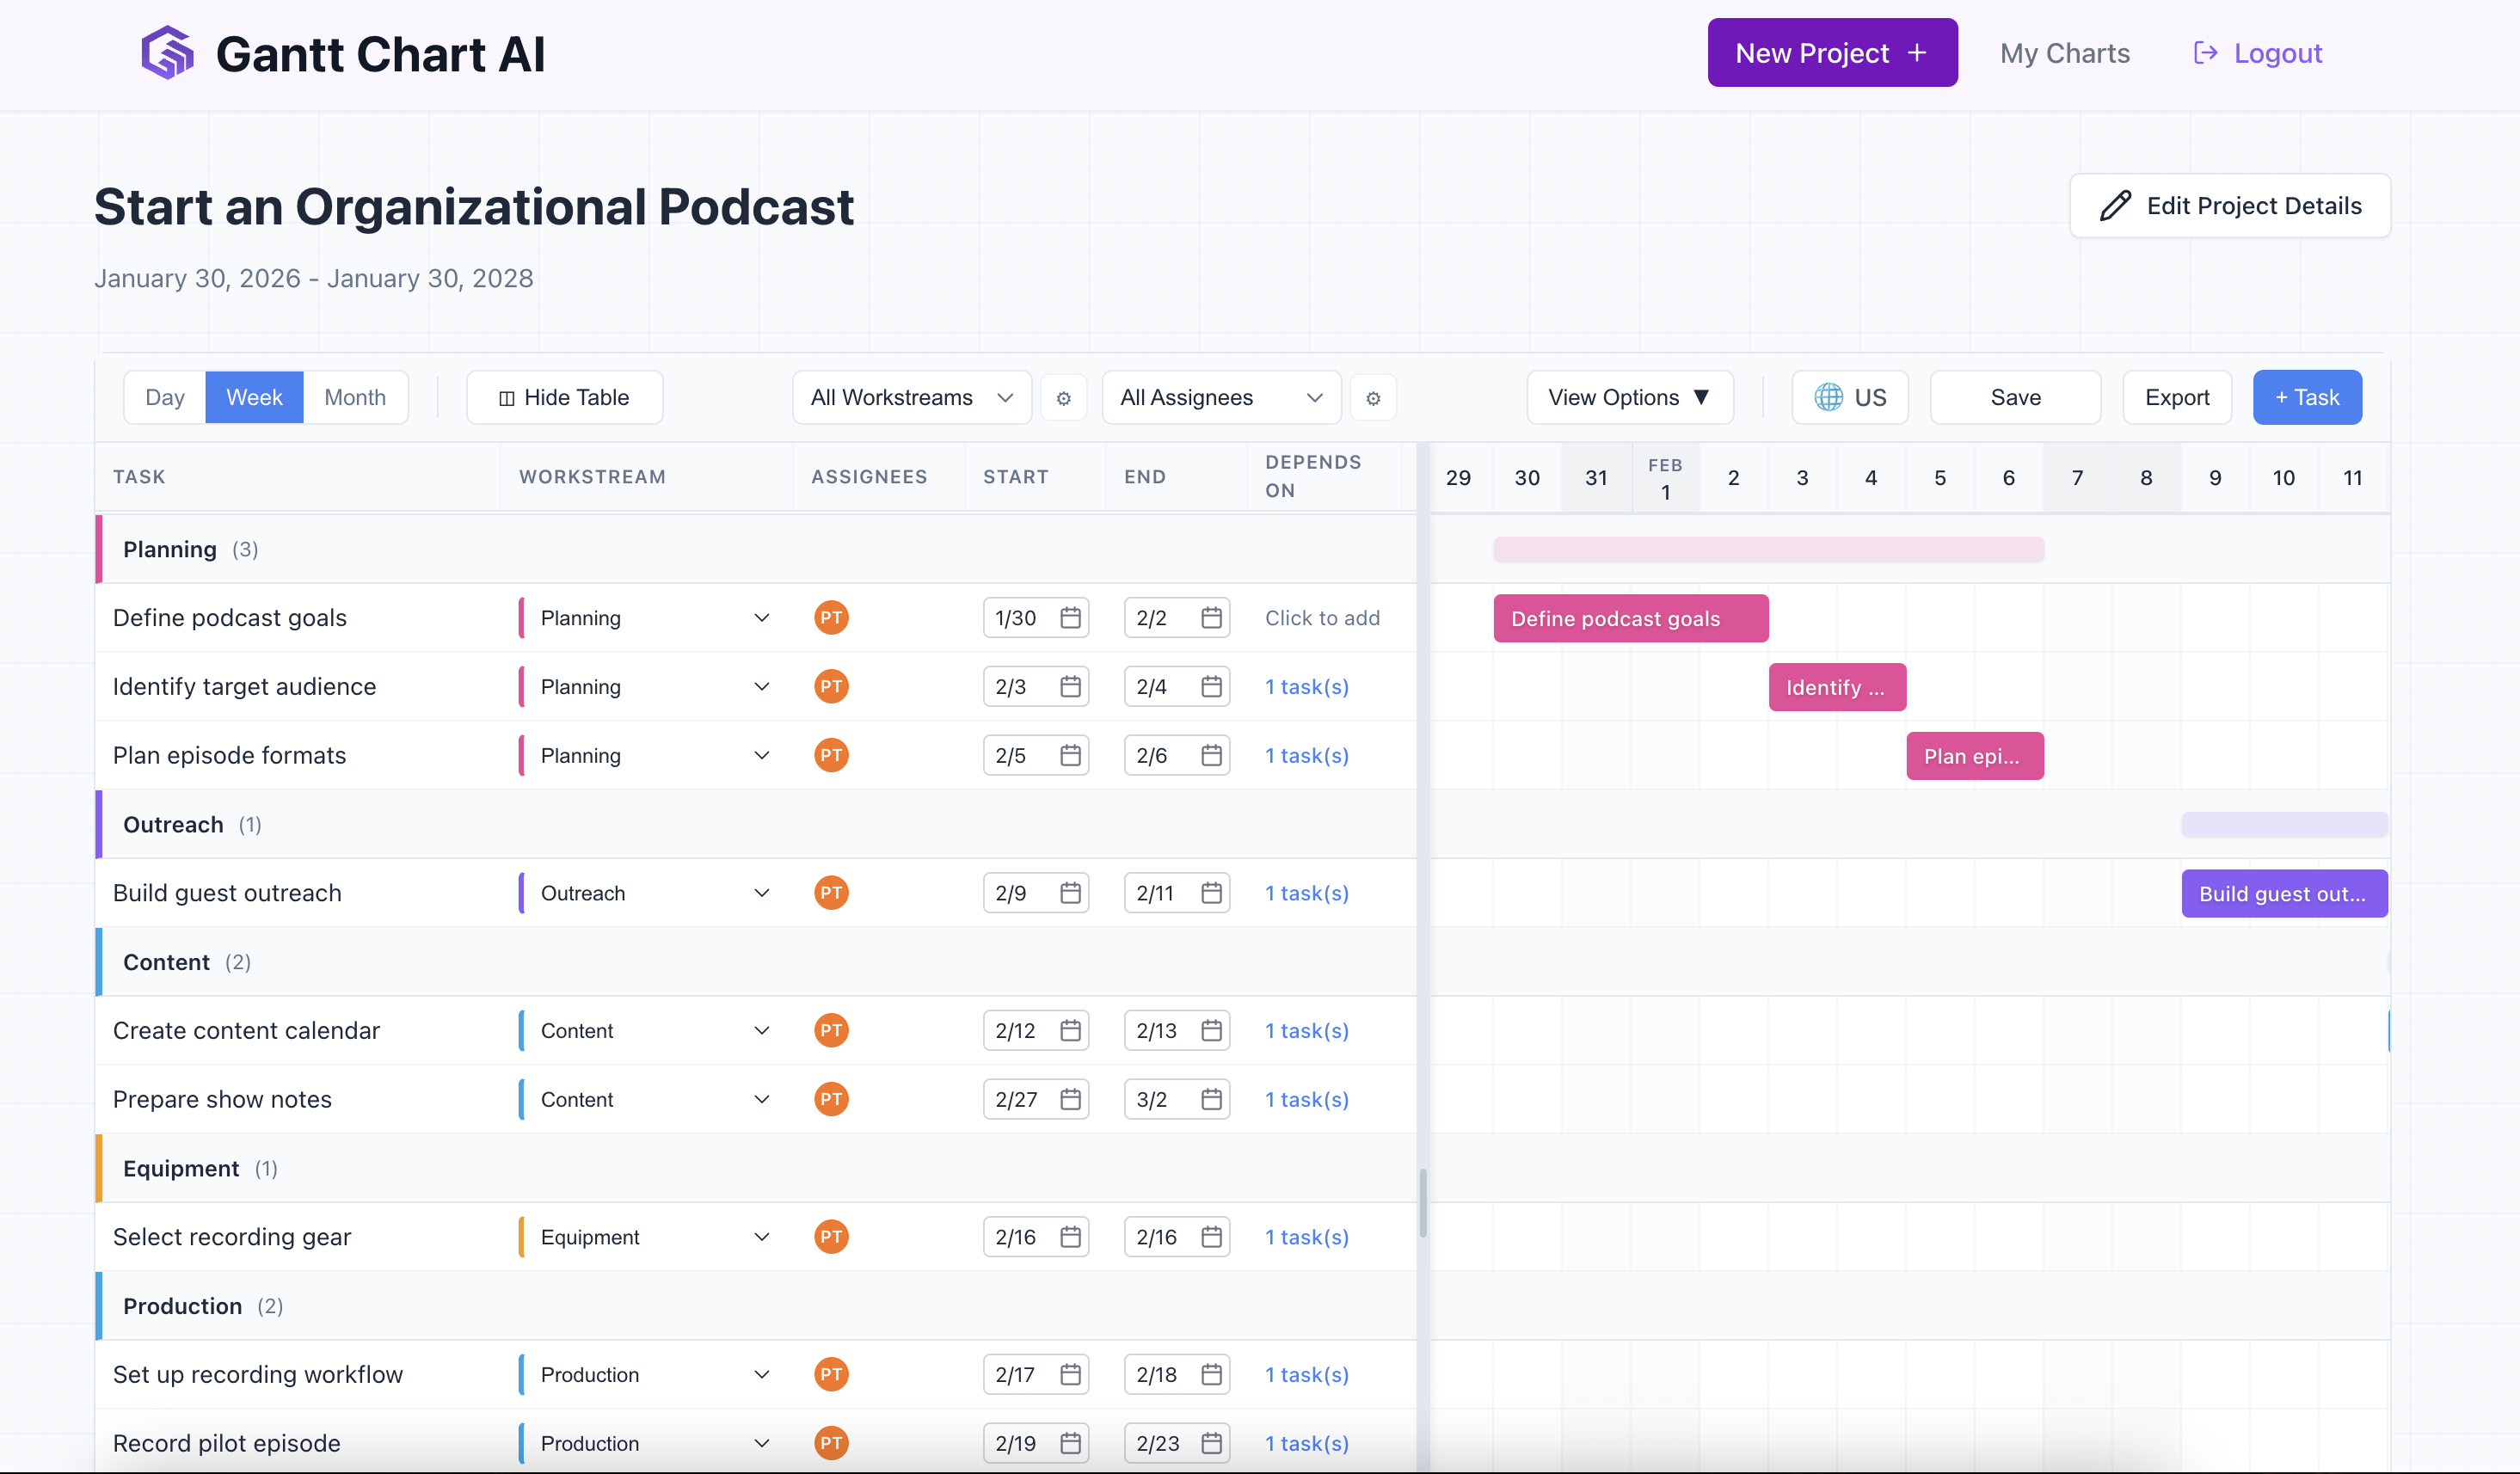Click the US globe locale icon
Viewport: 2520px width, 1474px height.
click(x=1830, y=397)
